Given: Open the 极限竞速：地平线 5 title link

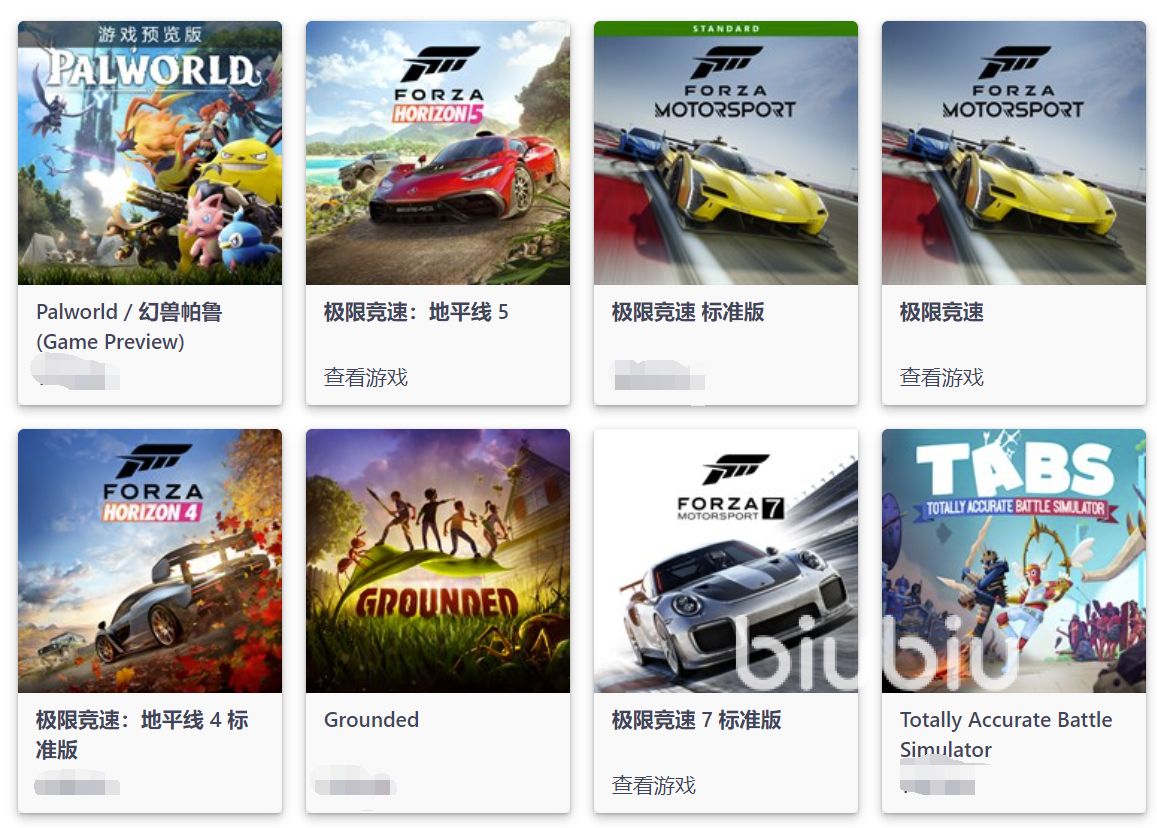Looking at the screenshot, I should [x=416, y=312].
